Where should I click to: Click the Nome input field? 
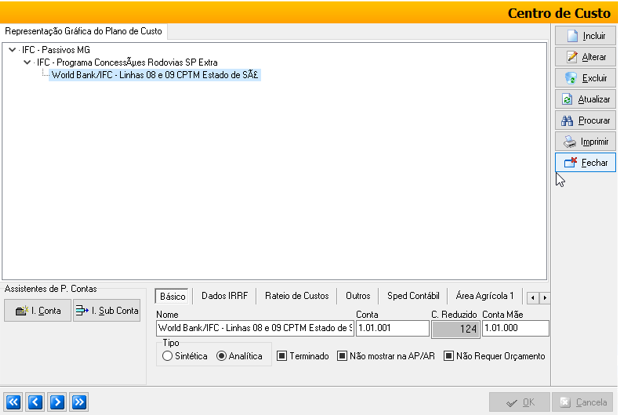254,328
